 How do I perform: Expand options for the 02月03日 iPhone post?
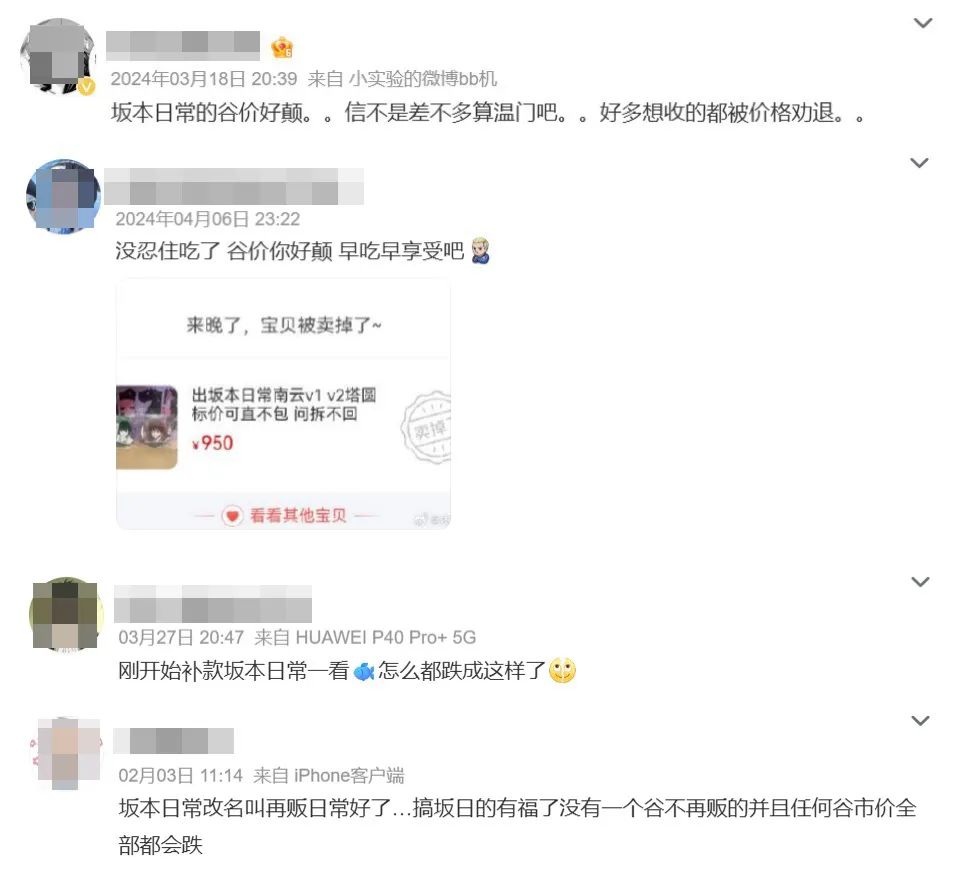point(920,720)
